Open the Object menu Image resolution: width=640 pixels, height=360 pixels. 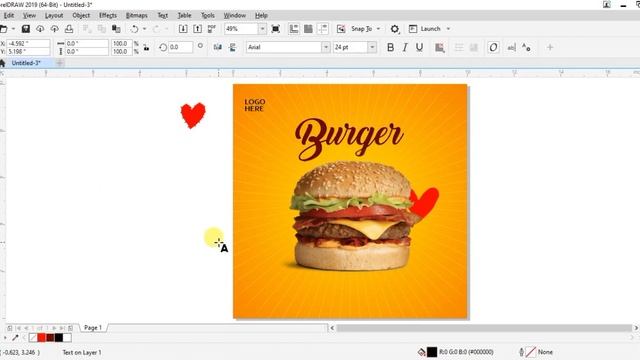[x=81, y=16]
